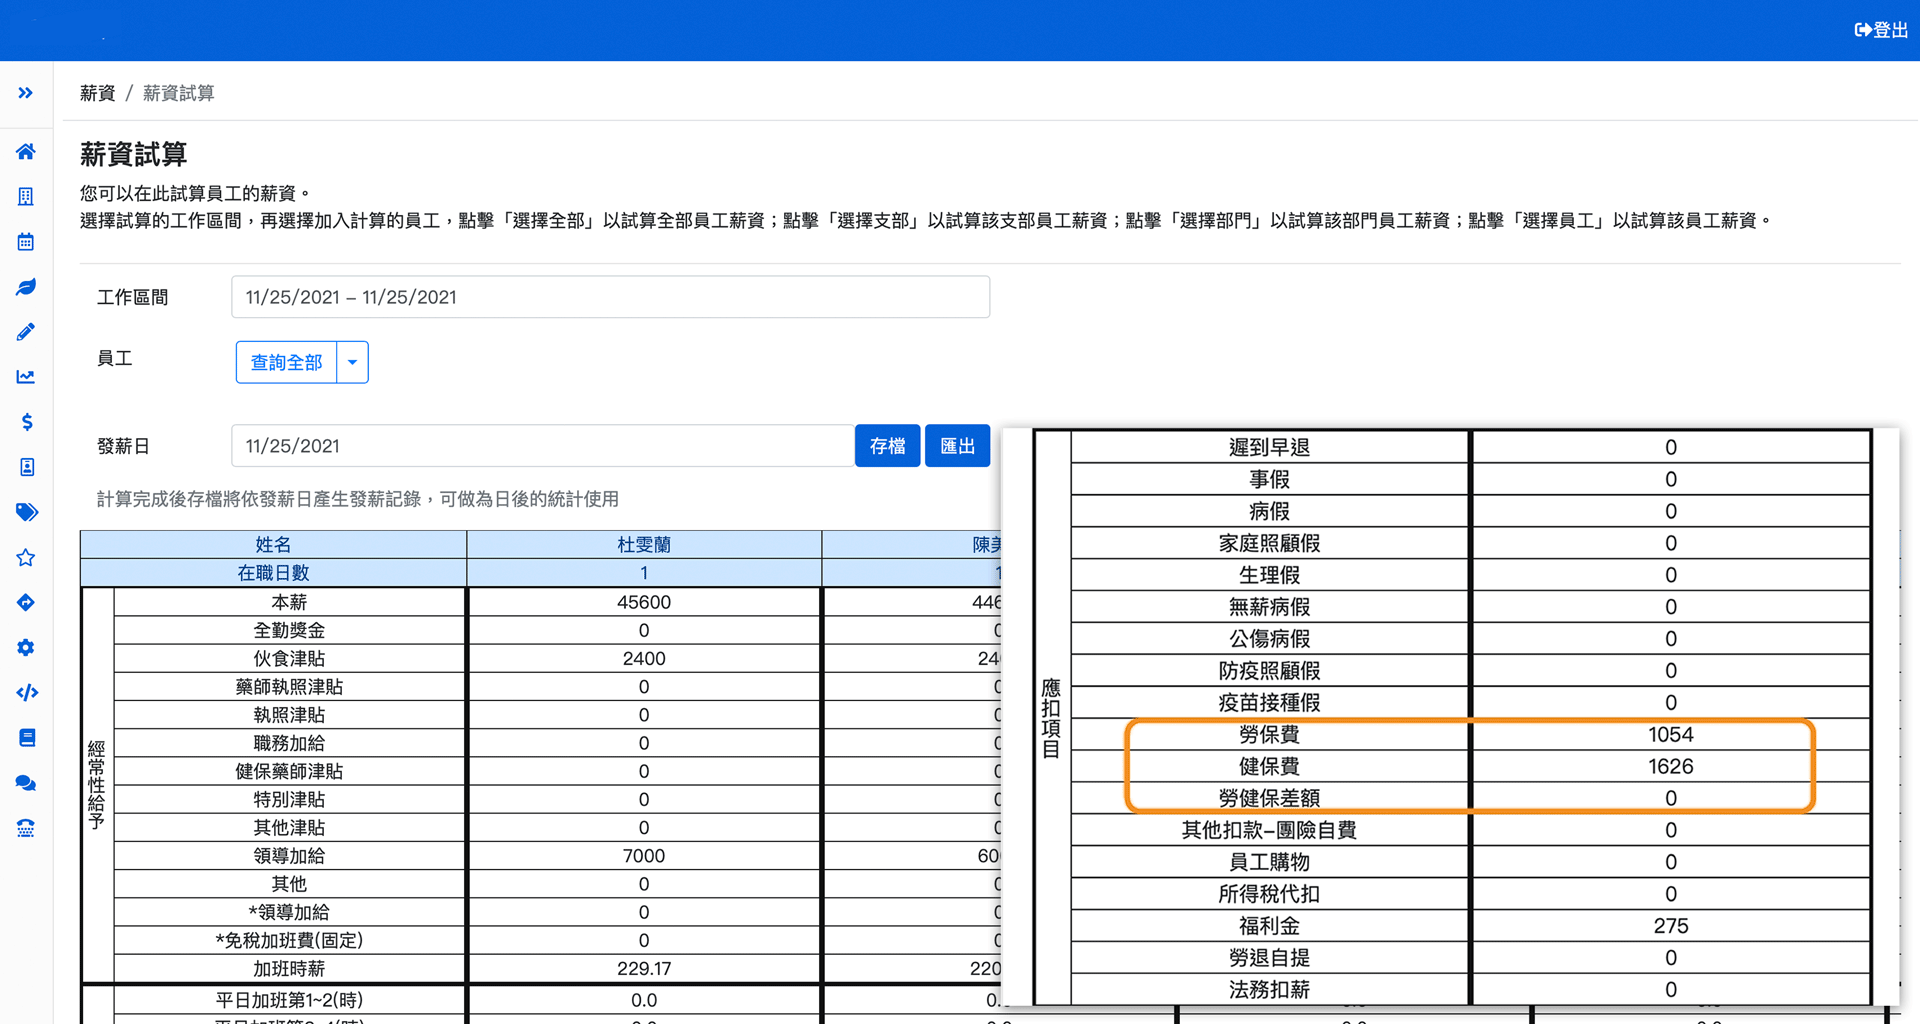
Task: Select the pencil edit icon in sidebar
Action: [25, 331]
